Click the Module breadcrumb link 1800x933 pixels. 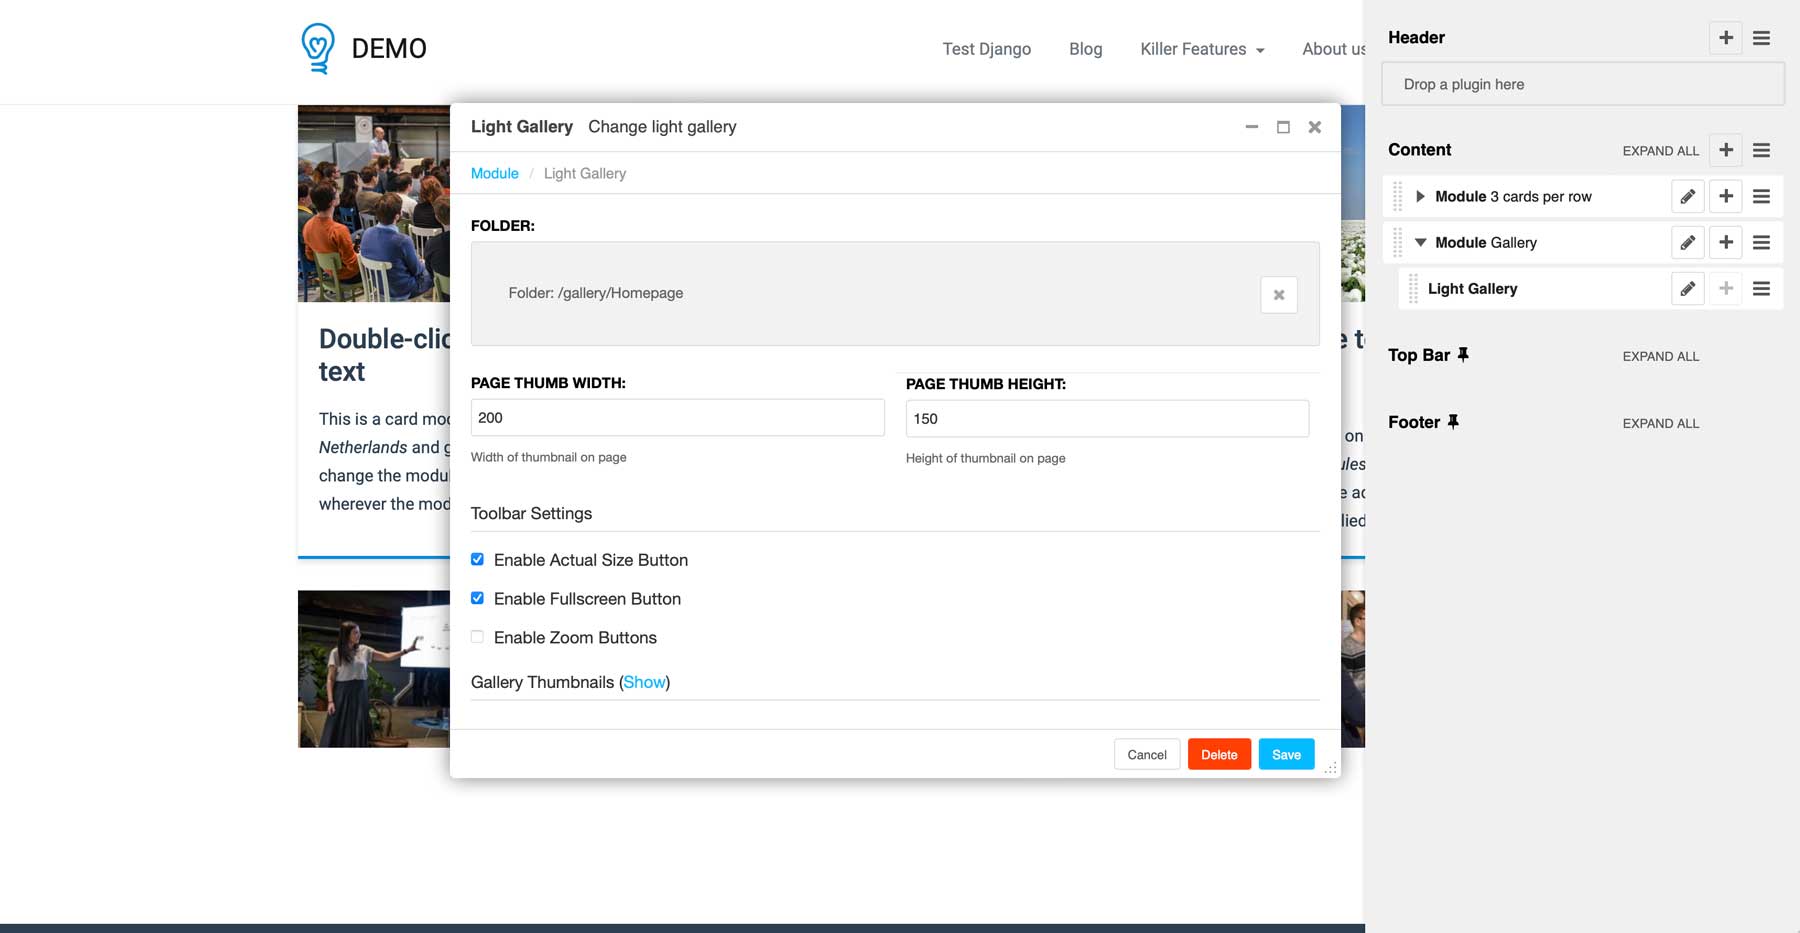coord(494,173)
